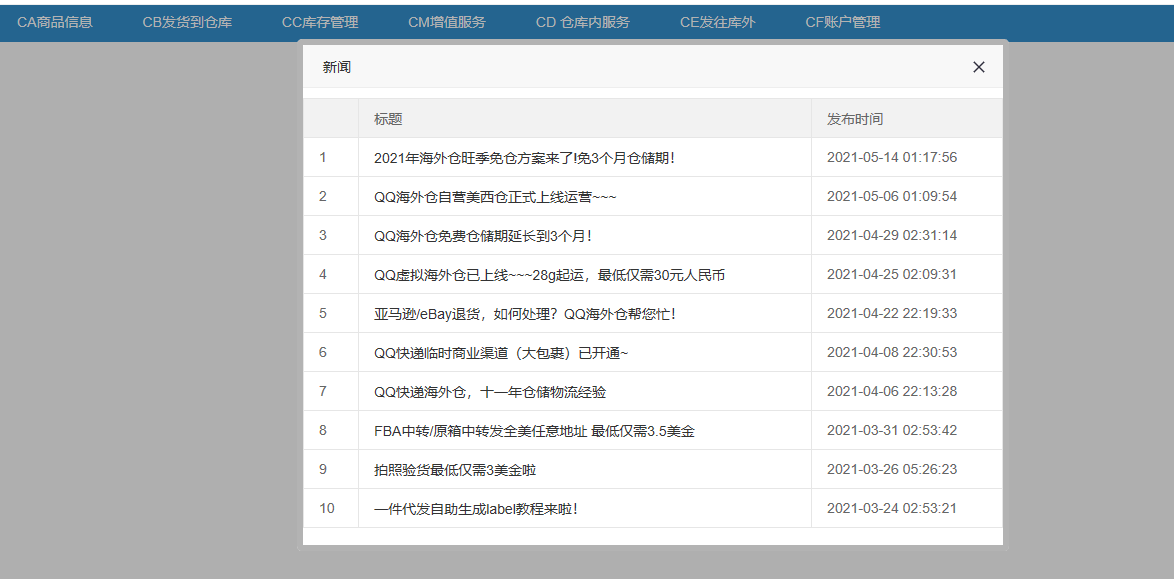Screen dimensions: 1174x579
Task: Open news 一件代发自助生成label教程来啦
Action: coord(475,509)
